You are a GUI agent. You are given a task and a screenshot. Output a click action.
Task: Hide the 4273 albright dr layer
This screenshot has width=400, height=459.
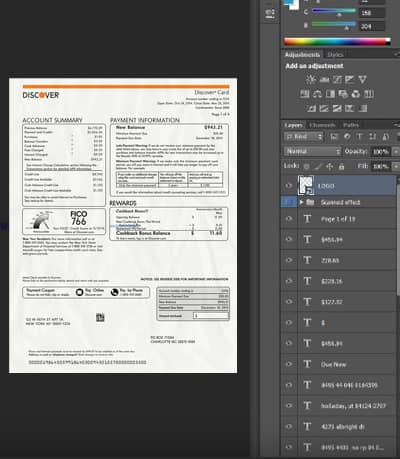coord(289,426)
